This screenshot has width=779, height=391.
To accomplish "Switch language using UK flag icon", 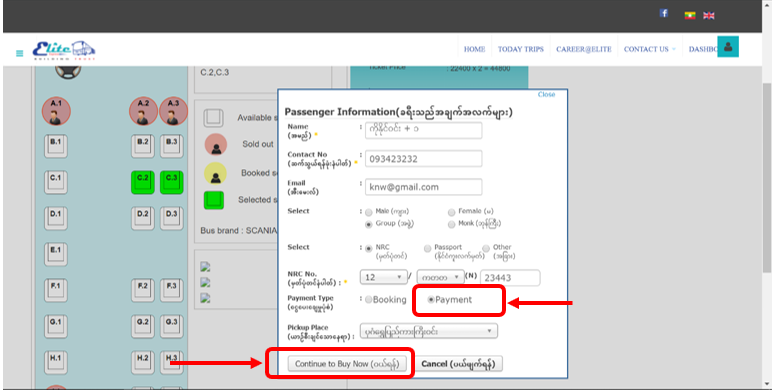I will pos(709,15).
